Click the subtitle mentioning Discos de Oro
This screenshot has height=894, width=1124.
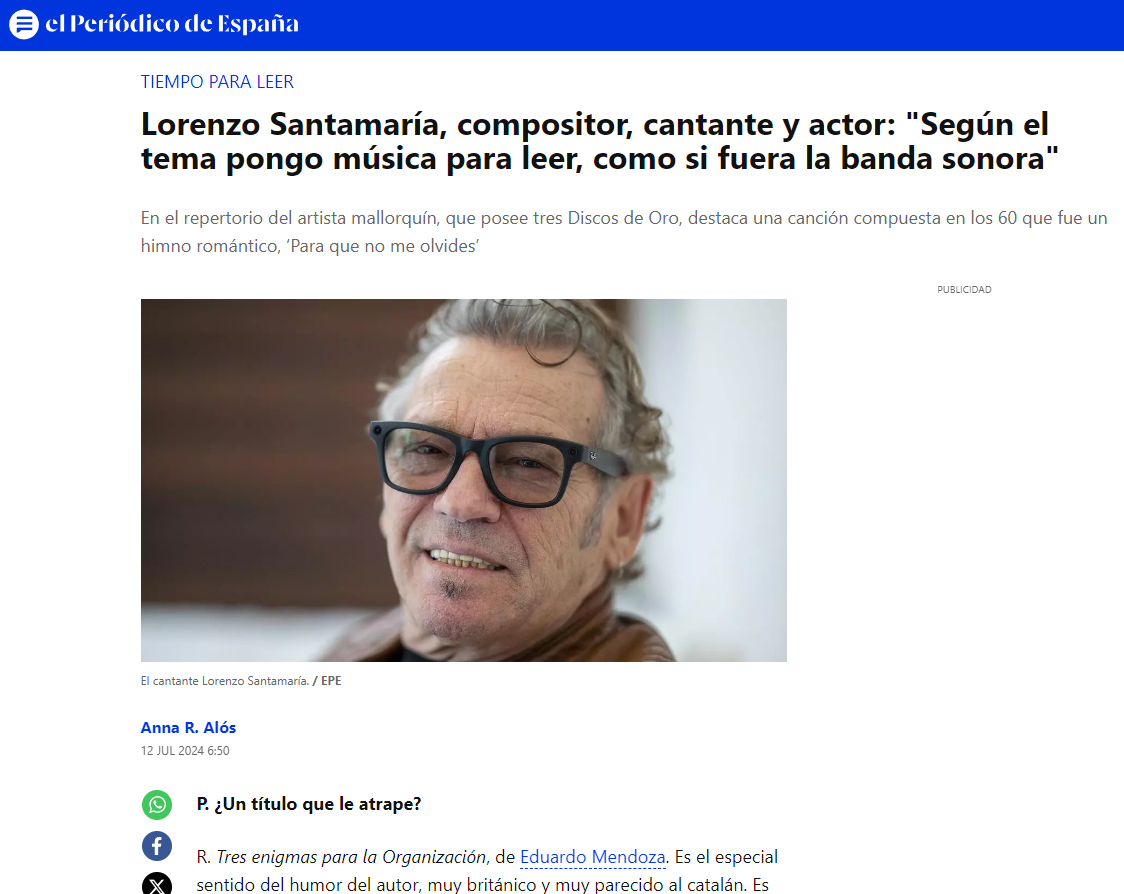[624, 232]
